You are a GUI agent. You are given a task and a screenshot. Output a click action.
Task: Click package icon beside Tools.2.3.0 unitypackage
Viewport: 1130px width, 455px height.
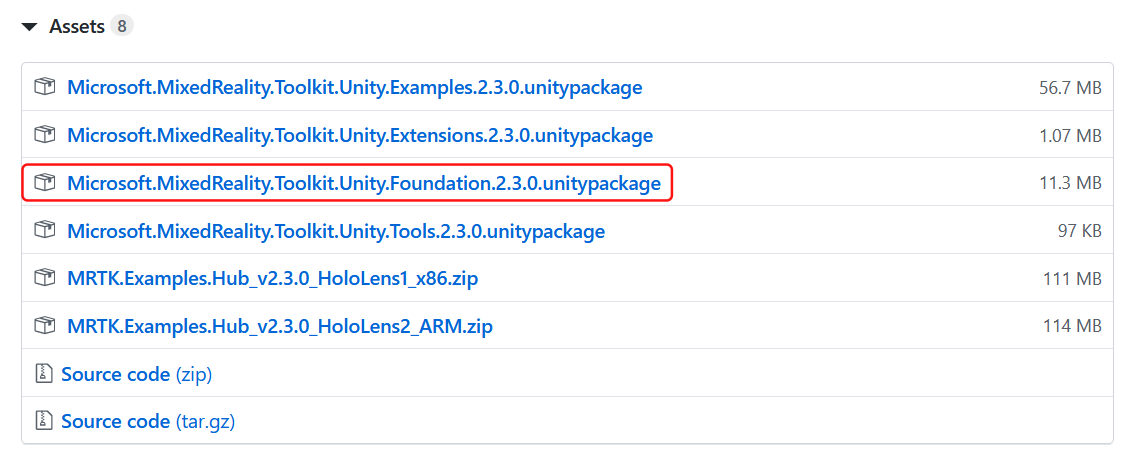[44, 231]
